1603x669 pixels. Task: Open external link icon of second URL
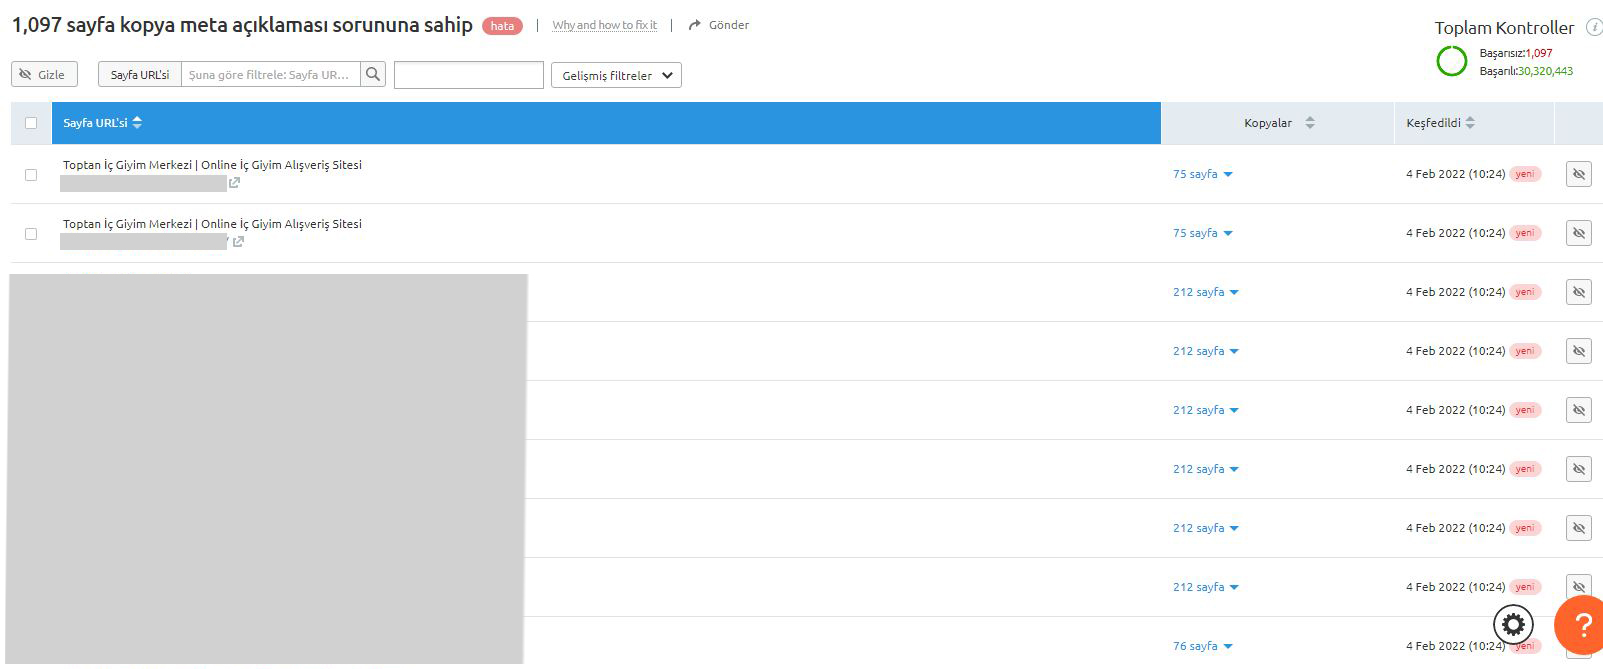coord(238,242)
